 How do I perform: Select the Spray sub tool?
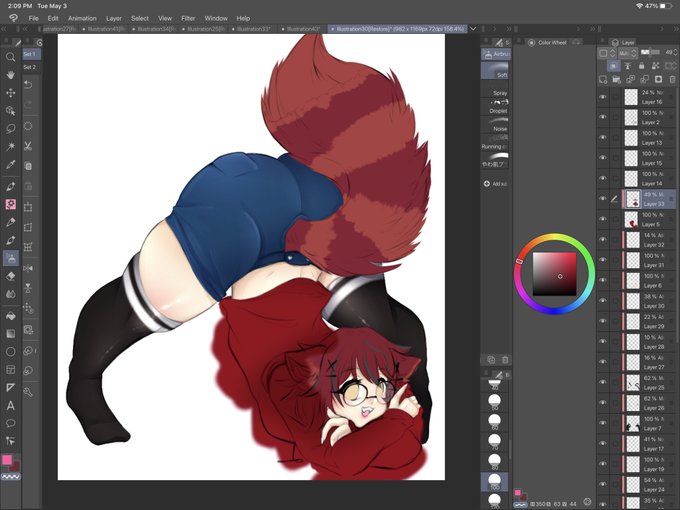[x=496, y=89]
